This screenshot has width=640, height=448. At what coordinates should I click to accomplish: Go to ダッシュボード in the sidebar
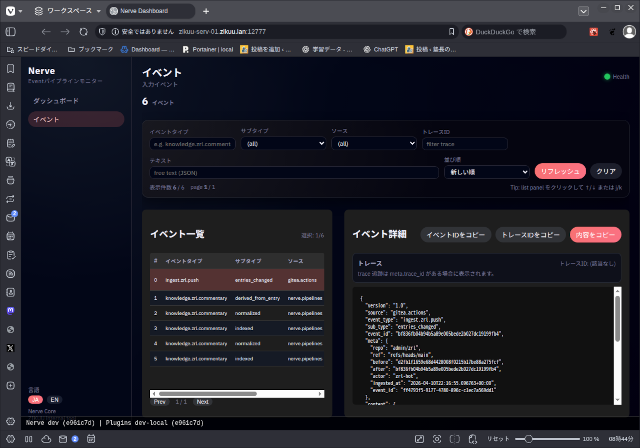tap(56, 101)
